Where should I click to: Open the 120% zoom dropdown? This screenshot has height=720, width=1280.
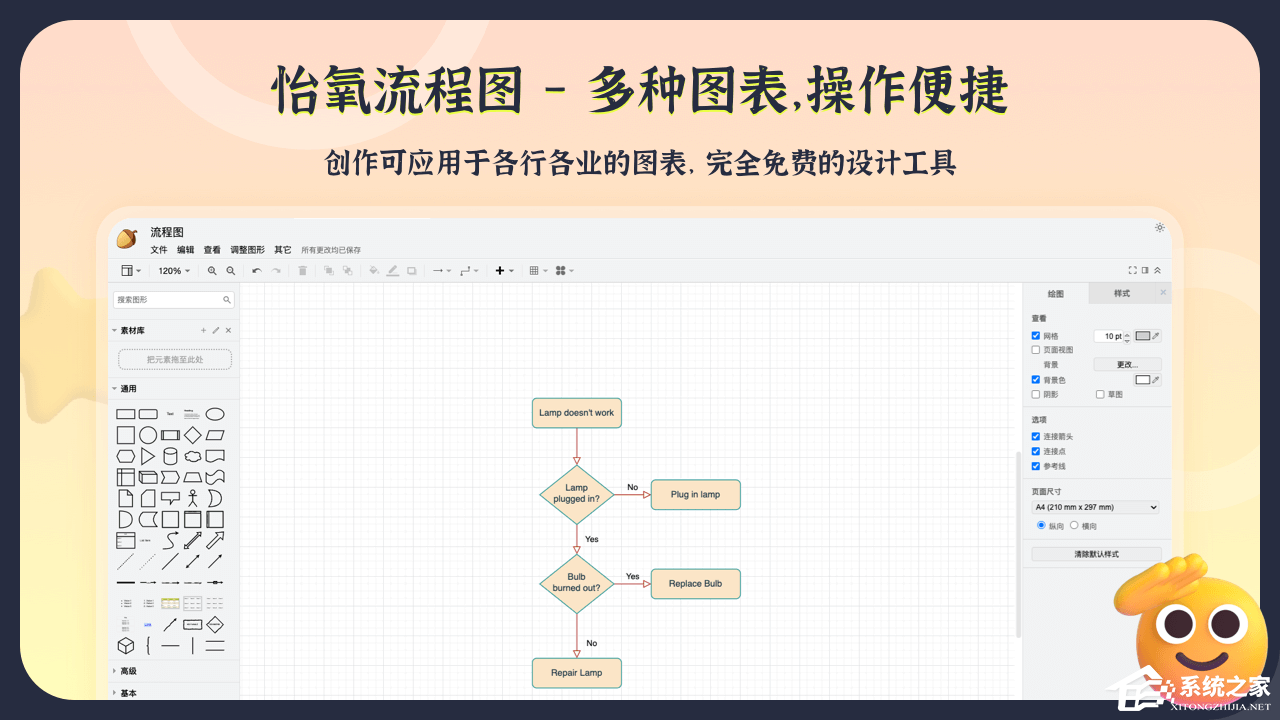click(174, 271)
